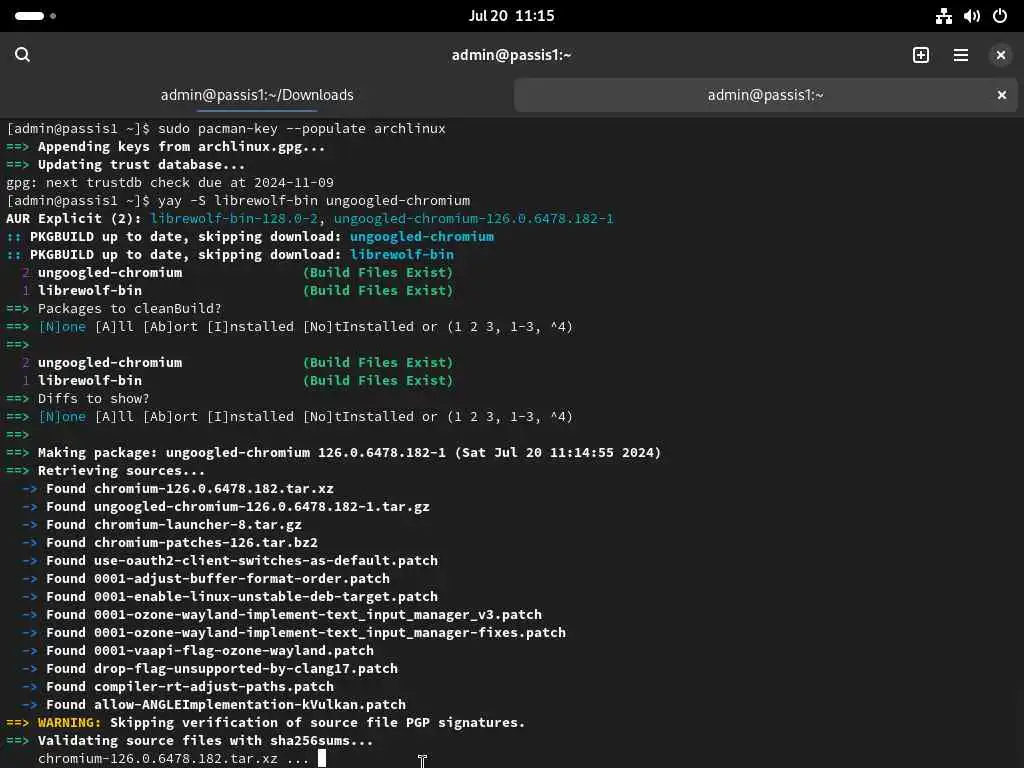Click 'ungoogled-chromium-126.0.6478.182-1' in AUR Explicit line

point(474,219)
